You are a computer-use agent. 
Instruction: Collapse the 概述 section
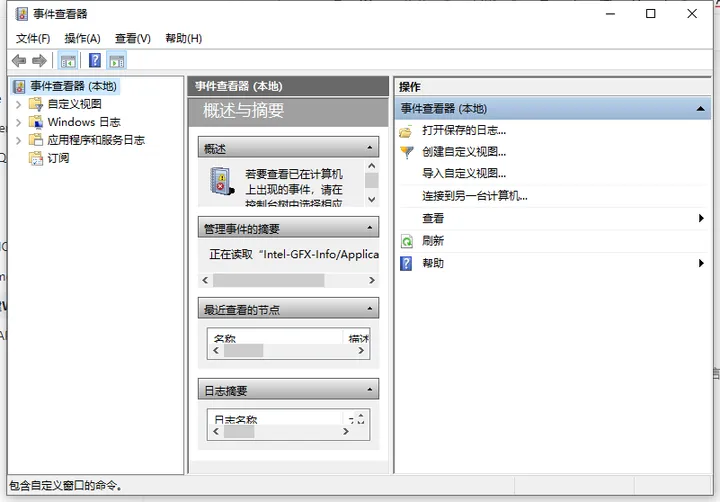pyautogui.click(x=370, y=147)
